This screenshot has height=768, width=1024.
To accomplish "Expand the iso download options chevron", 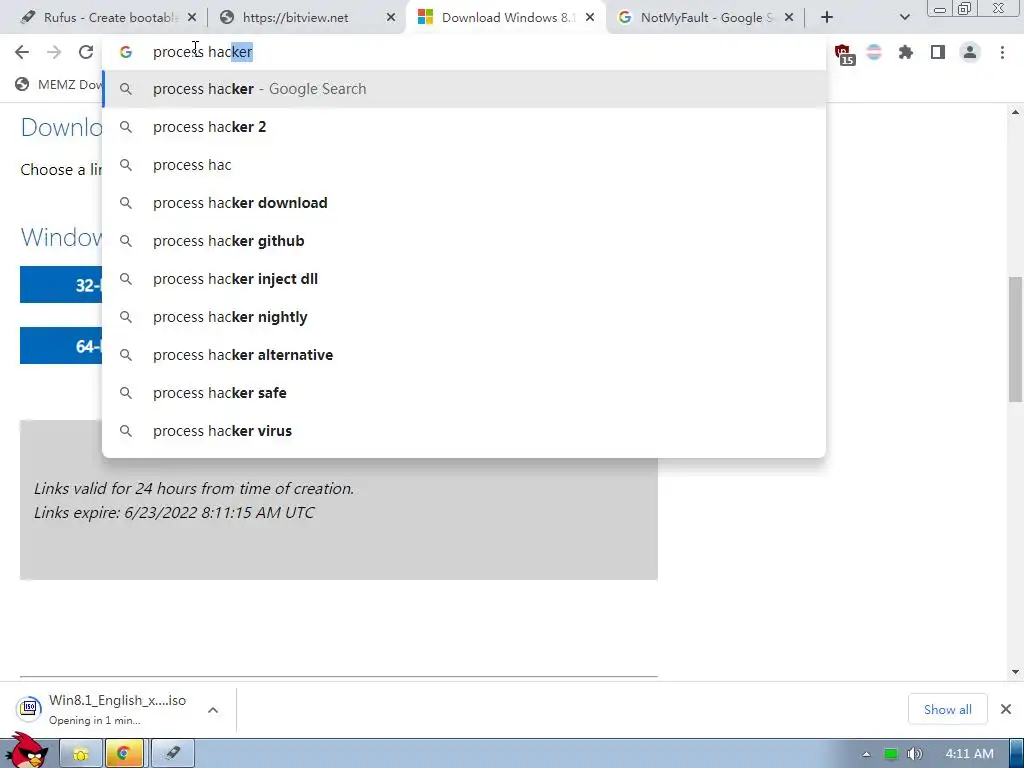I will pos(213,710).
